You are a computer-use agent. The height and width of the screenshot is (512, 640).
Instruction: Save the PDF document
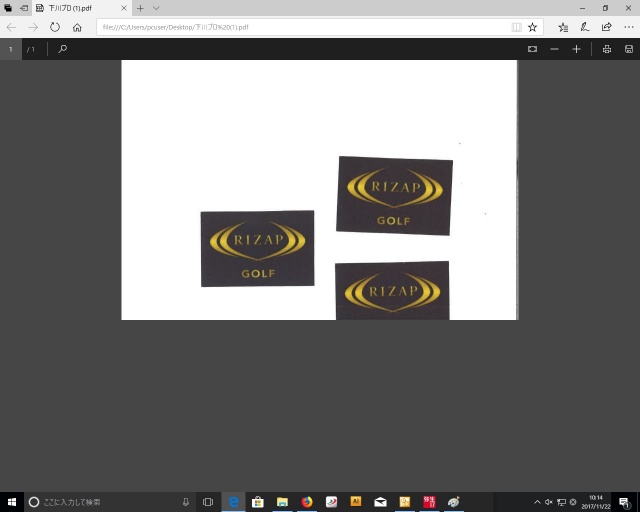629,49
